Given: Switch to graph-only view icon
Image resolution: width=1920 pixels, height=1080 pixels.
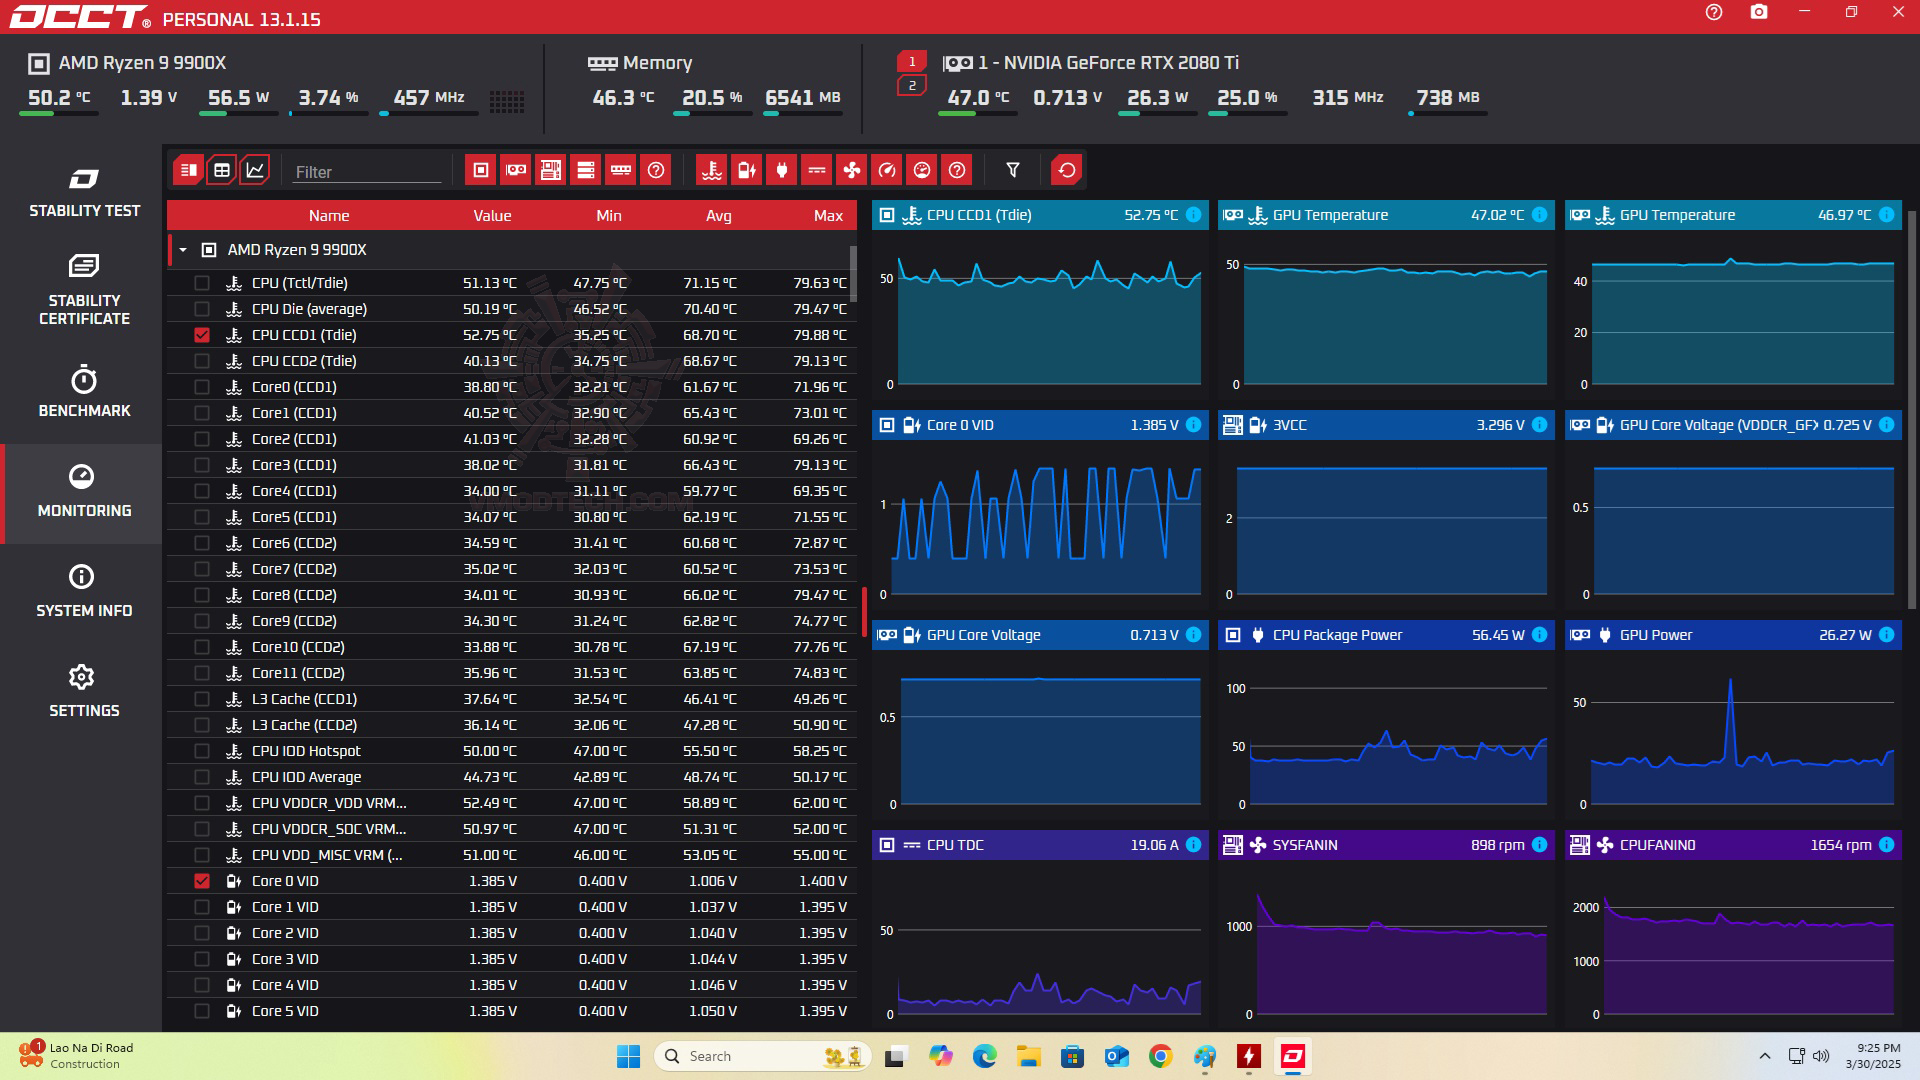Looking at the screenshot, I should 255,170.
